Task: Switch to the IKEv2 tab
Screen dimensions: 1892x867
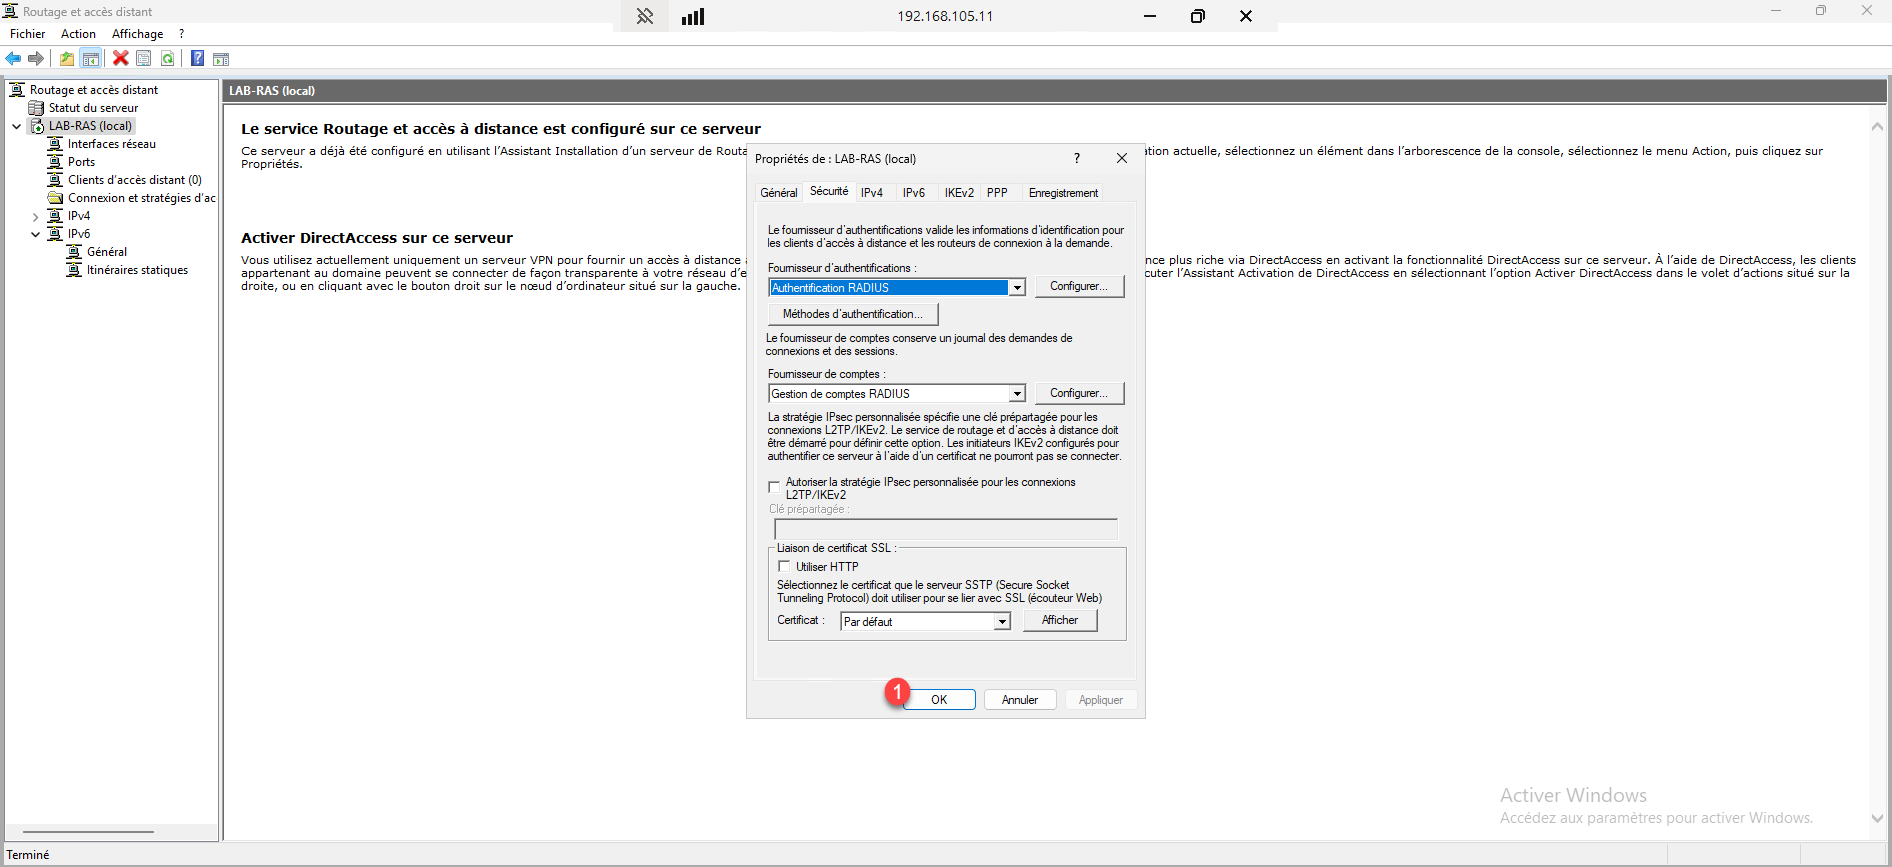Action: point(958,193)
